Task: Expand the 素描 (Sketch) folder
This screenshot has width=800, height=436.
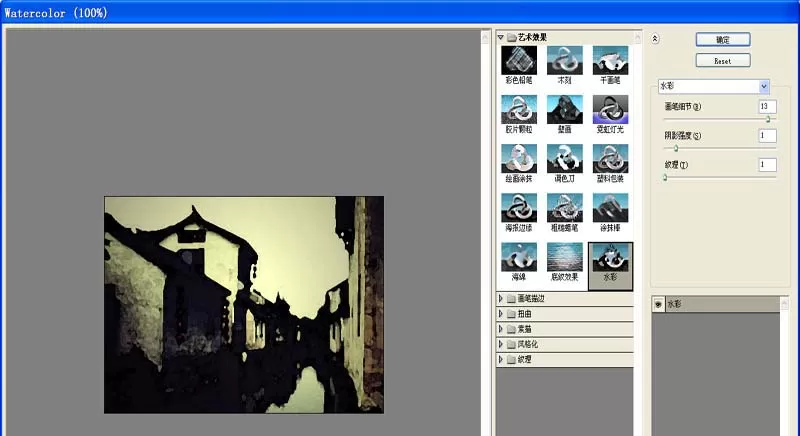Action: [x=501, y=329]
